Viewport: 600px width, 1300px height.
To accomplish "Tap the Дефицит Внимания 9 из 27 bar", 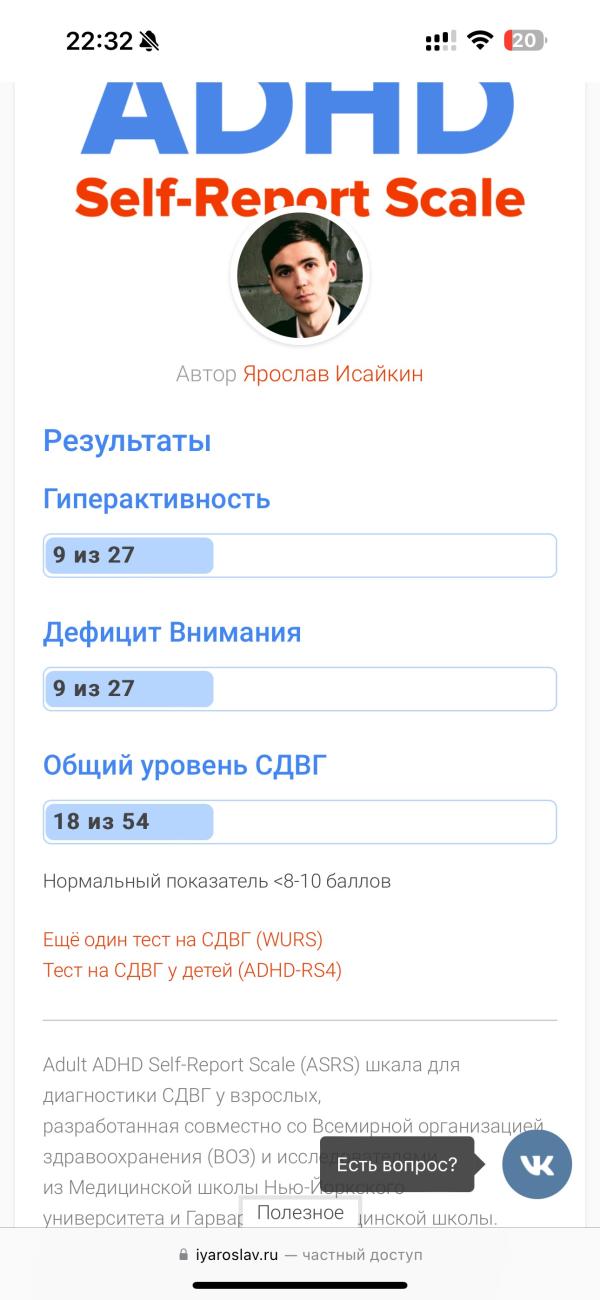I will click(x=300, y=689).
